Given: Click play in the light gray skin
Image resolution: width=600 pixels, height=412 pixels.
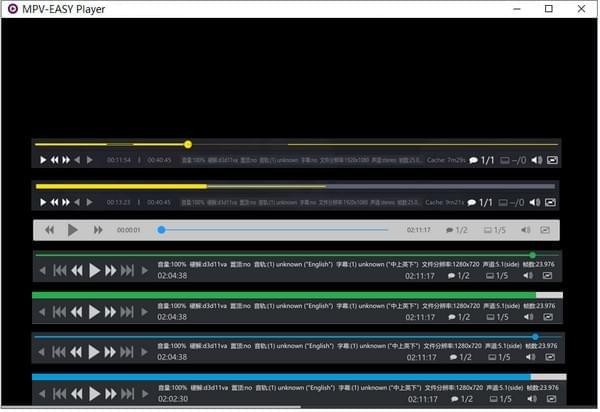Looking at the screenshot, I should (x=72, y=230).
